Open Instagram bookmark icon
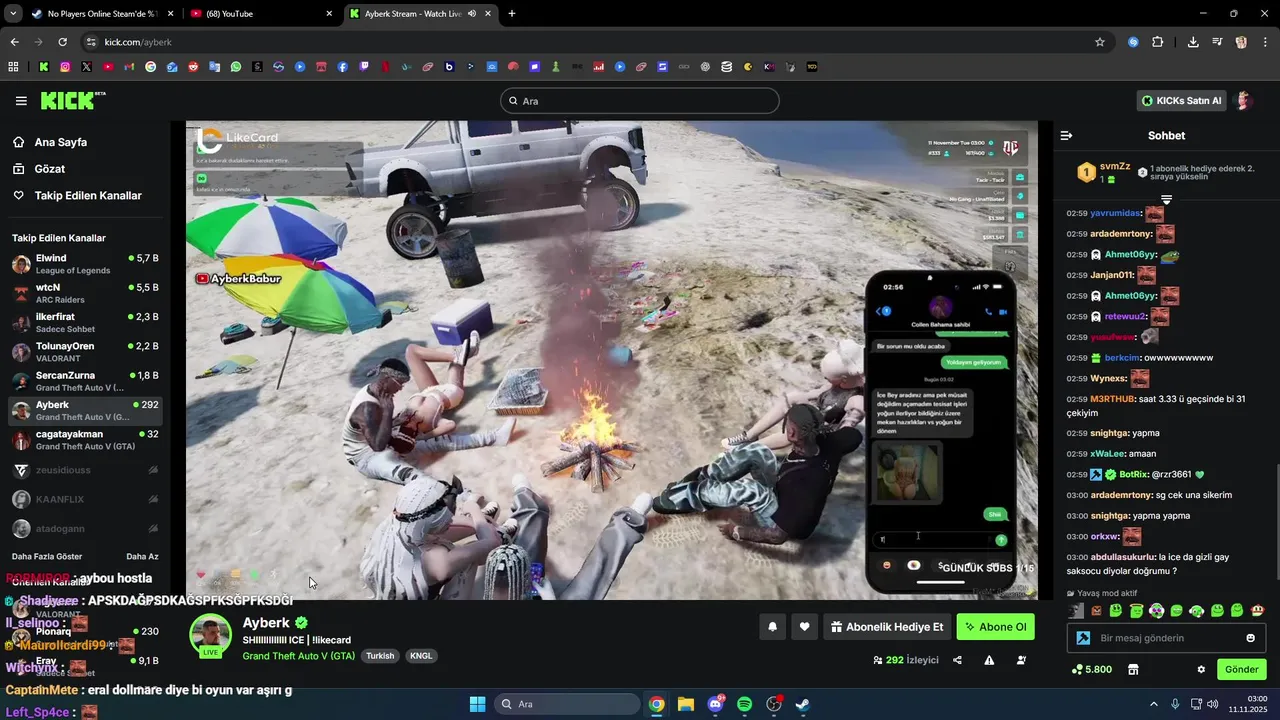The width and height of the screenshot is (1280, 720). pyautogui.click(x=65, y=67)
